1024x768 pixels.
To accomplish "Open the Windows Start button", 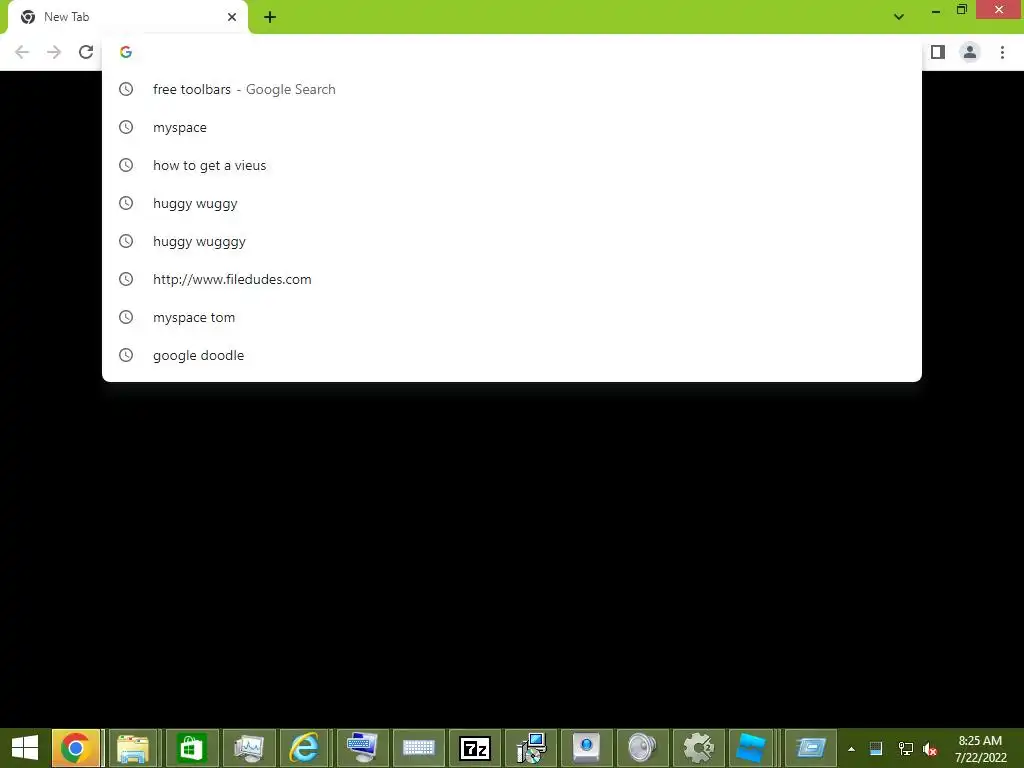I will click(x=25, y=748).
